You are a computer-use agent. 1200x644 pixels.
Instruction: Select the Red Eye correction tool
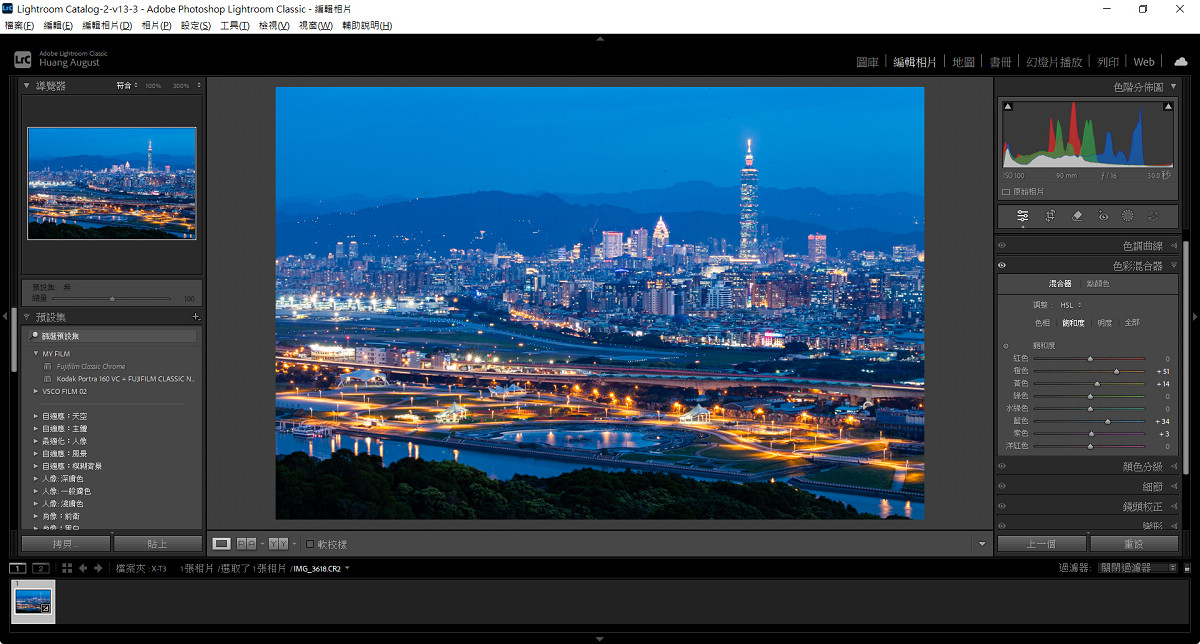pos(1103,216)
